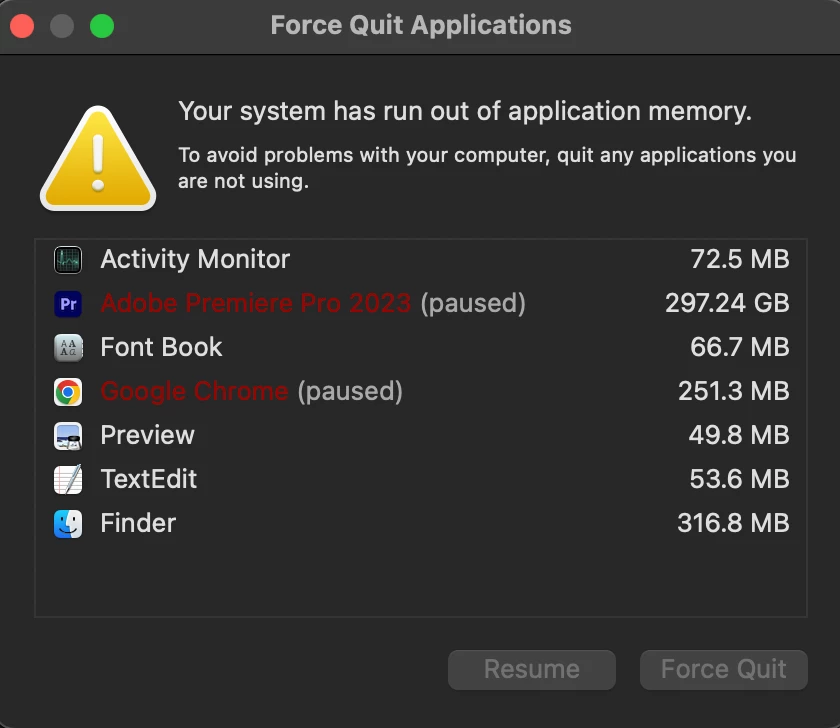
Task: Click the 49.8 MB memory value
Action: pos(739,435)
